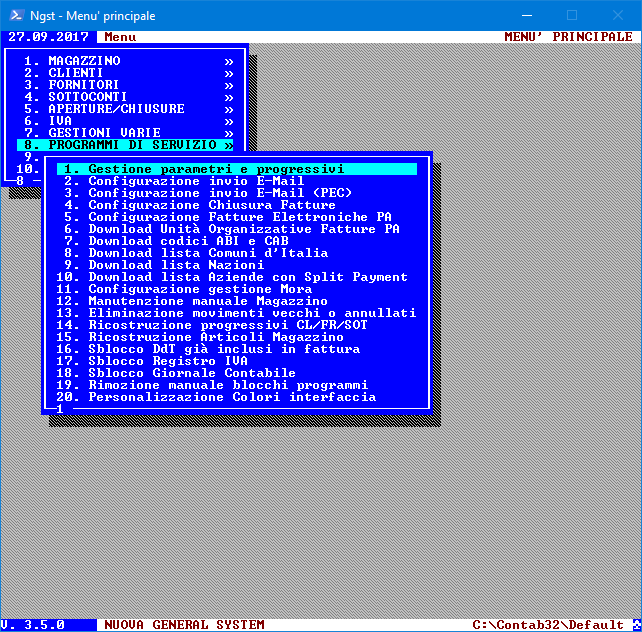Image resolution: width=642 pixels, height=632 pixels.
Task: Expand the GESTIONI VARIE submenu arrow
Action: tap(229, 133)
